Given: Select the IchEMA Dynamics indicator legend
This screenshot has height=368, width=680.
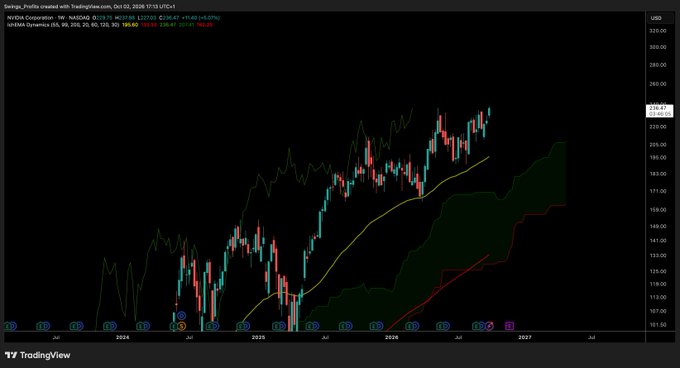Looking at the screenshot, I should [63, 25].
